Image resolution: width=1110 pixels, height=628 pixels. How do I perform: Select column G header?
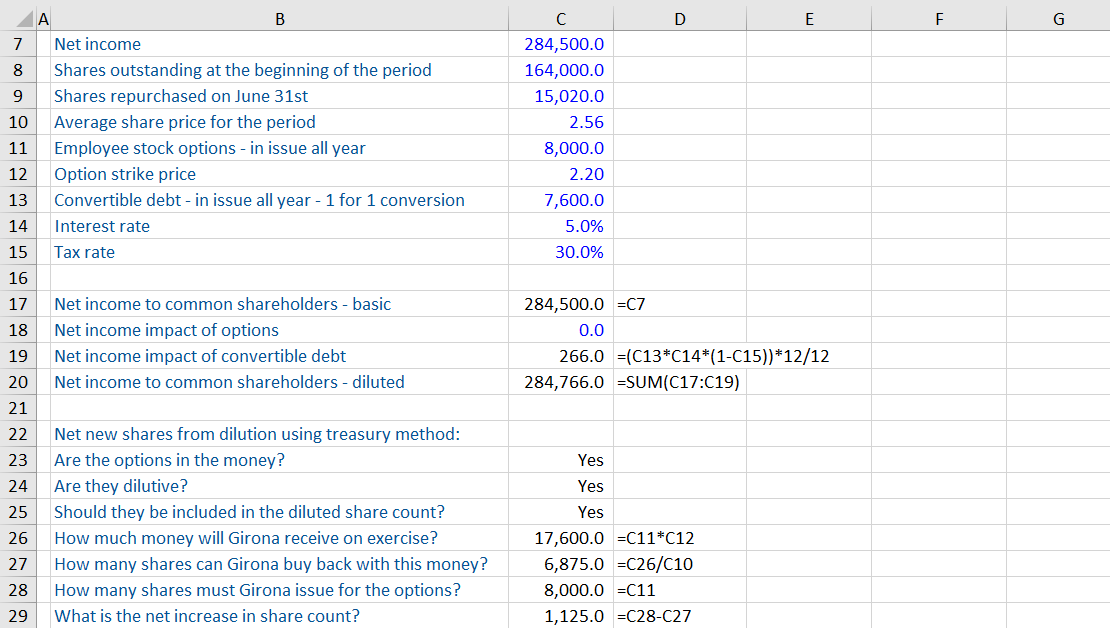click(1058, 18)
